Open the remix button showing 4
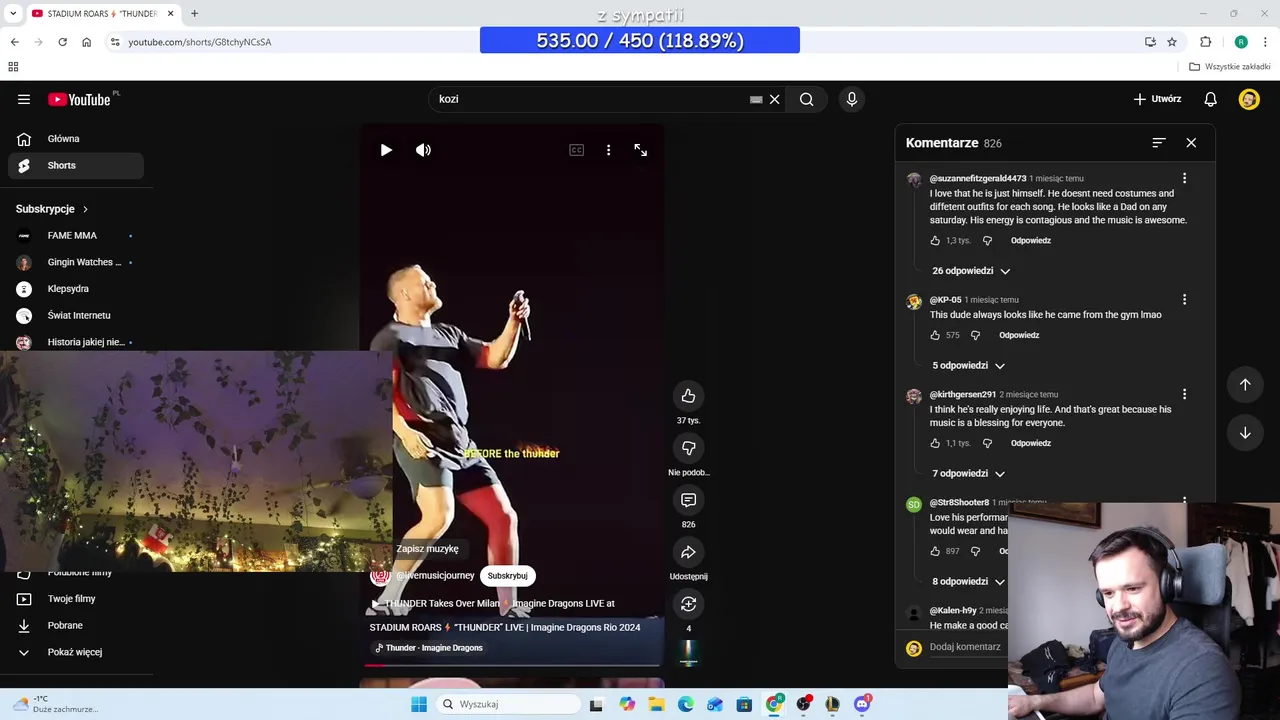This screenshot has height=720, width=1280. 688,604
